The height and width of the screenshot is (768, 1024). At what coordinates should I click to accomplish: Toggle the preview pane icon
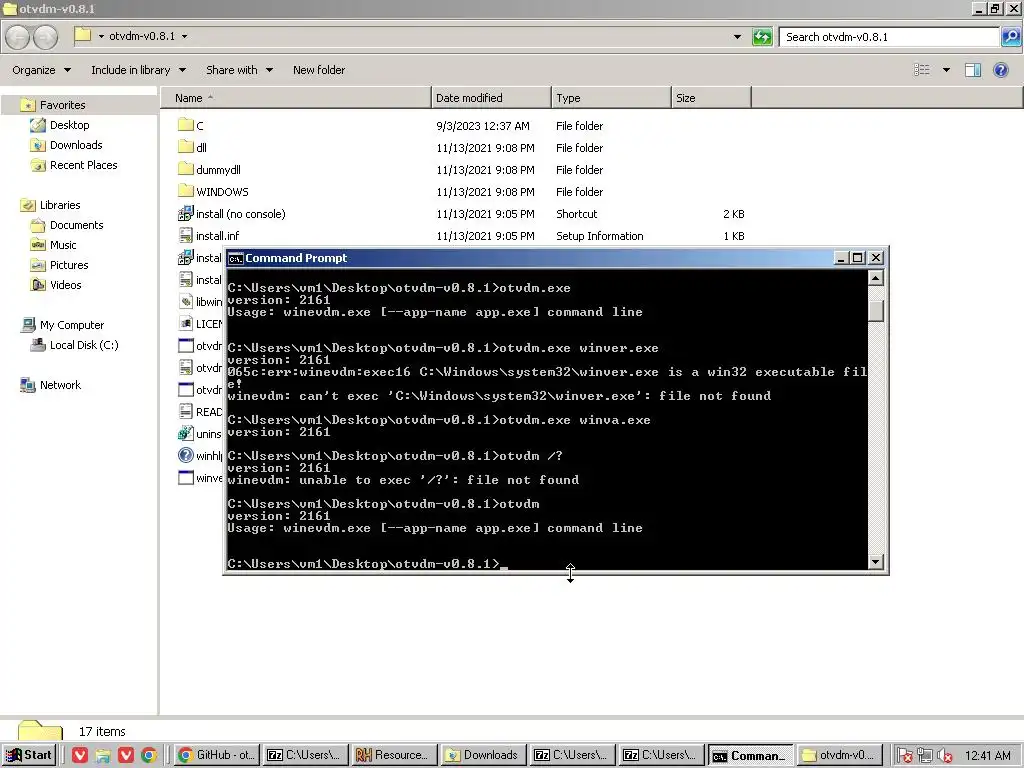tap(972, 70)
